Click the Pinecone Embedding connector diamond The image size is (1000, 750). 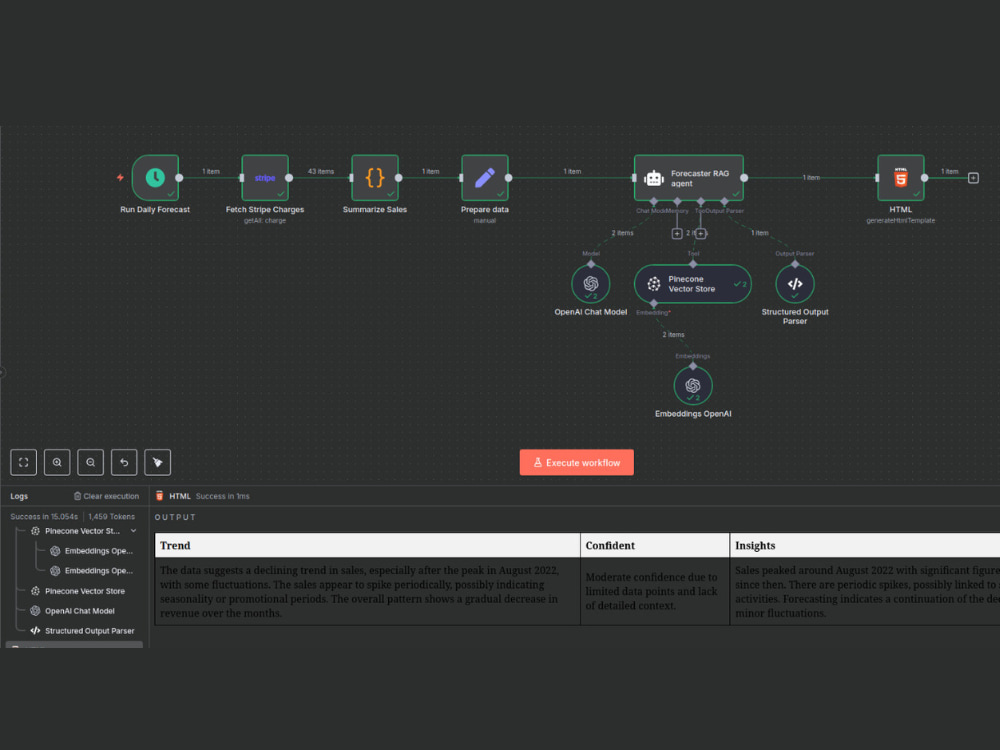pyautogui.click(x=654, y=304)
